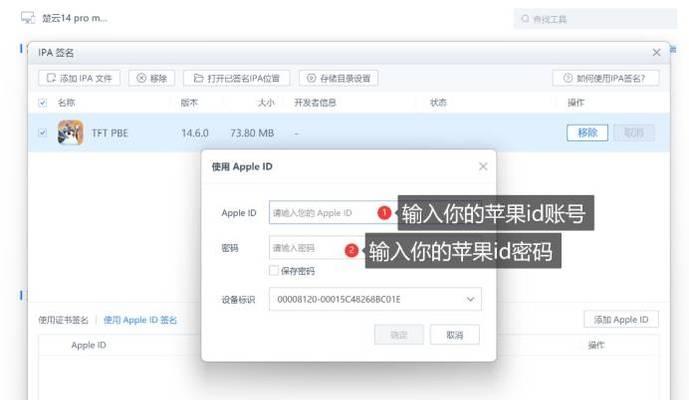Click the 取消 button in dialog

455,335
